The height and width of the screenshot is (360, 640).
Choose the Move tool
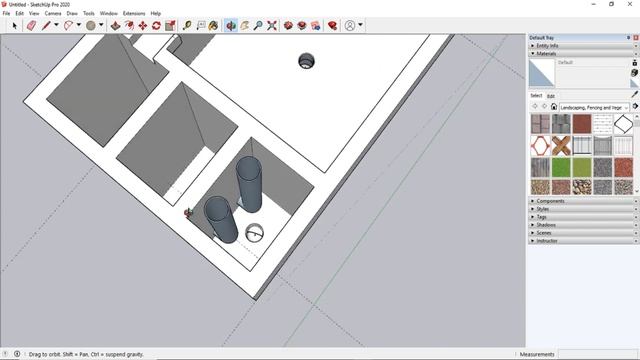143,25
